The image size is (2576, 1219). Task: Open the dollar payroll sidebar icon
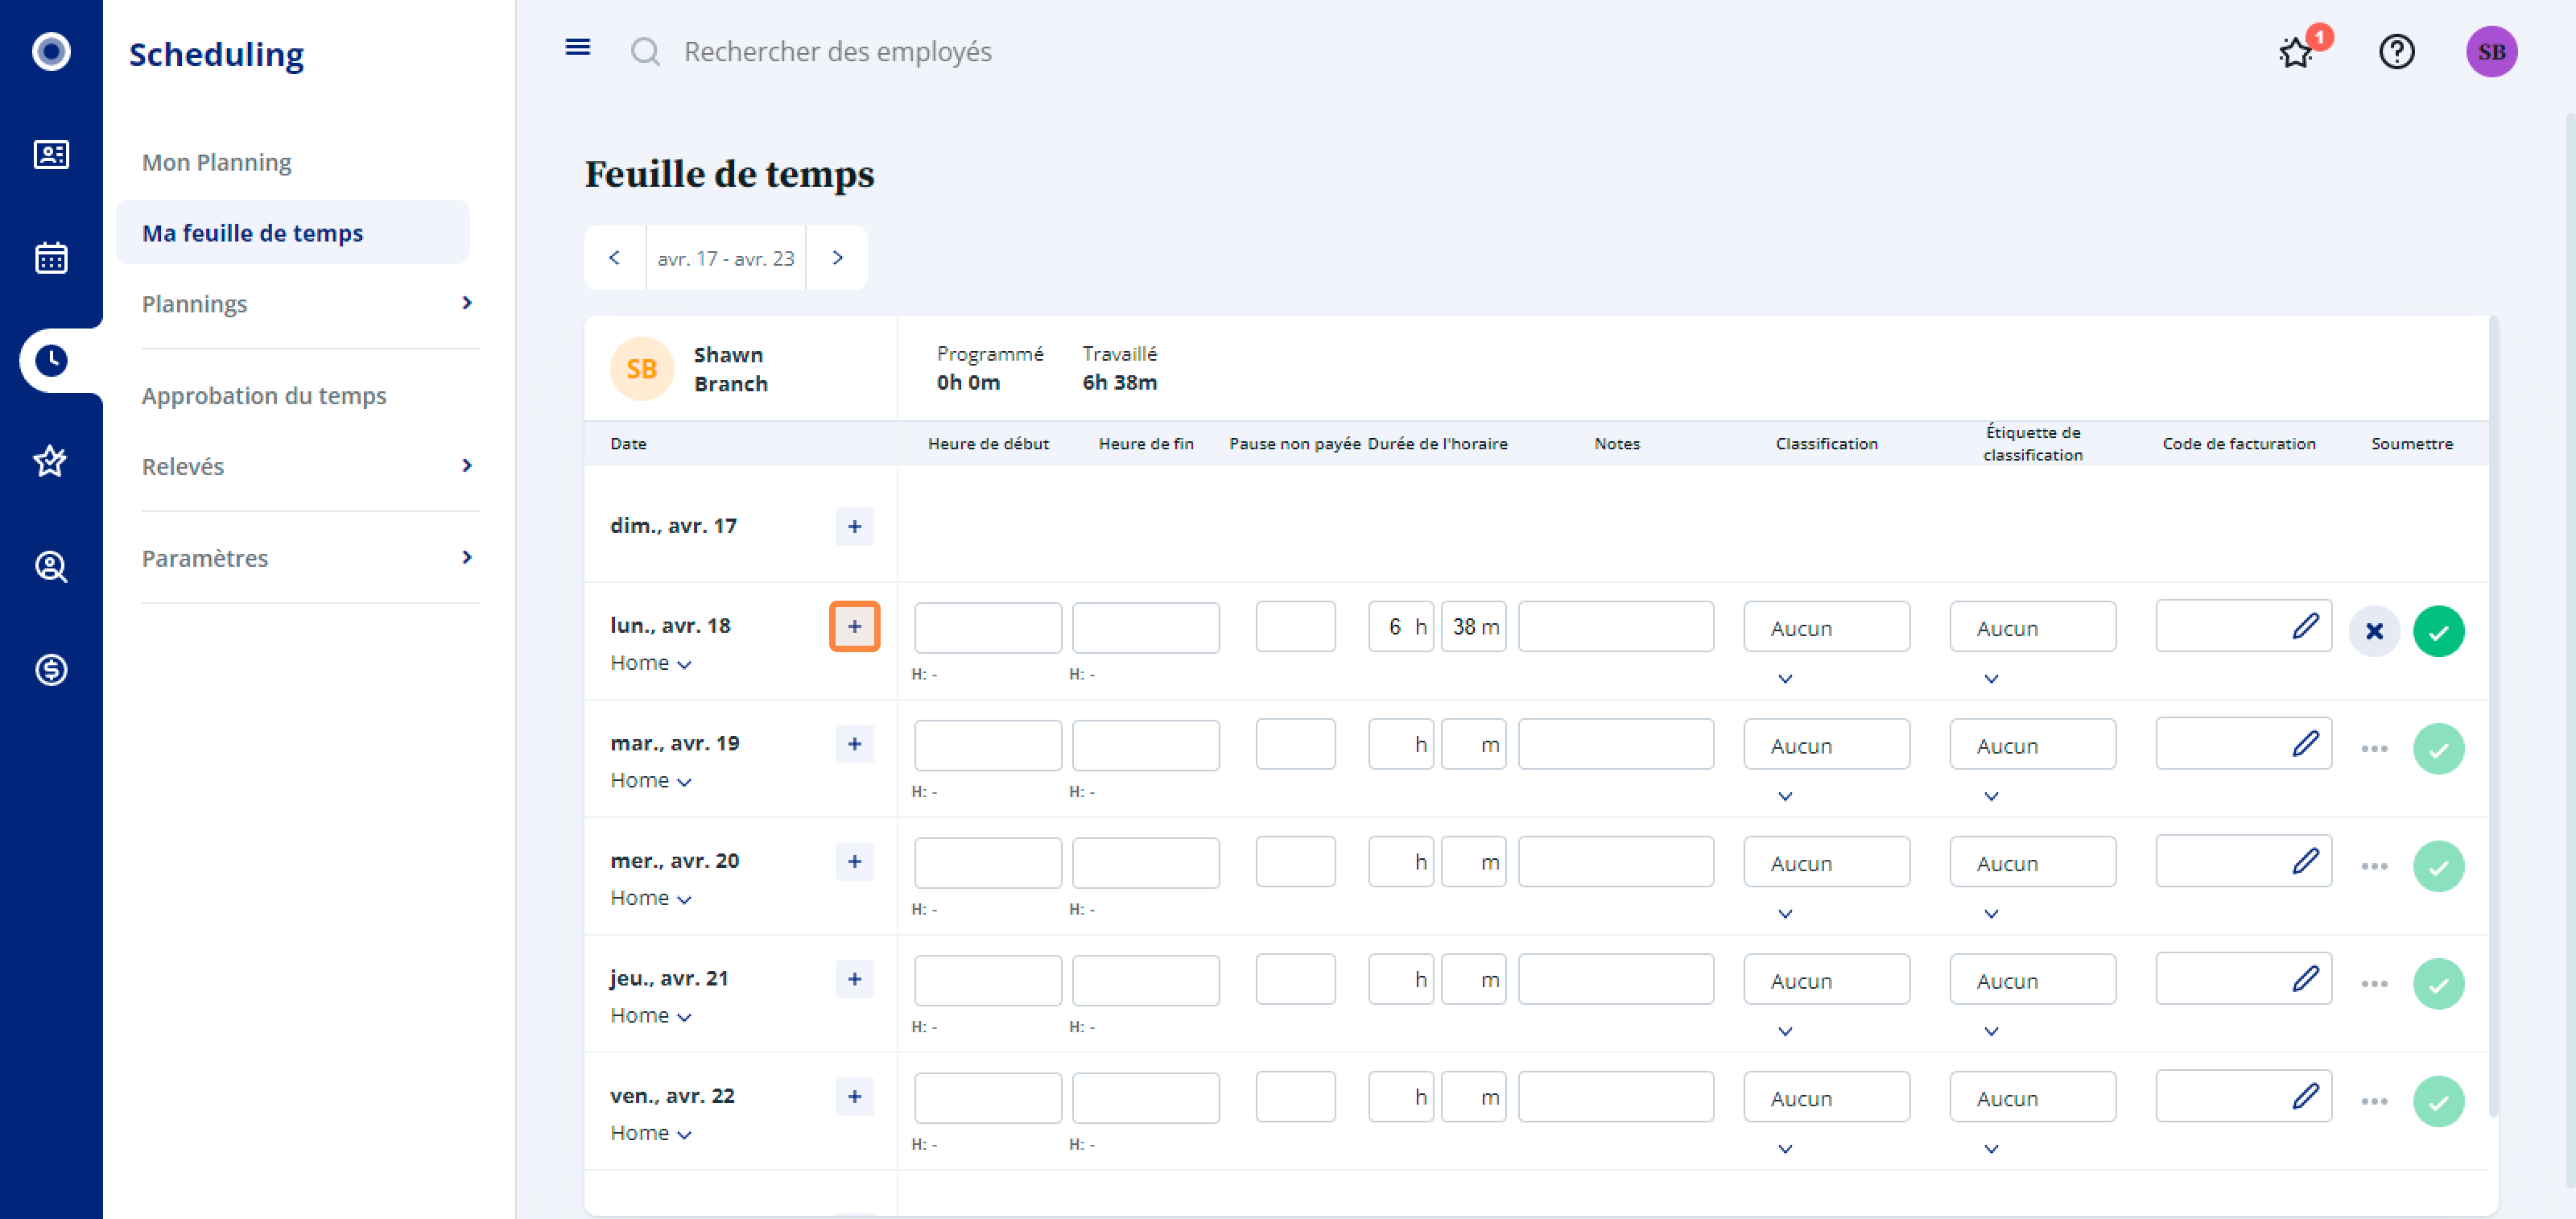[x=51, y=669]
